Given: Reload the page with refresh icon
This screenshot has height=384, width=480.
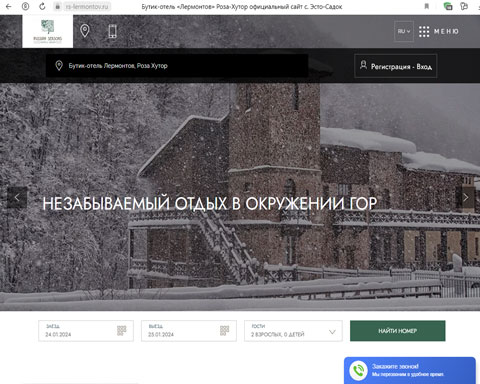Looking at the screenshot, I should pos(42,6).
